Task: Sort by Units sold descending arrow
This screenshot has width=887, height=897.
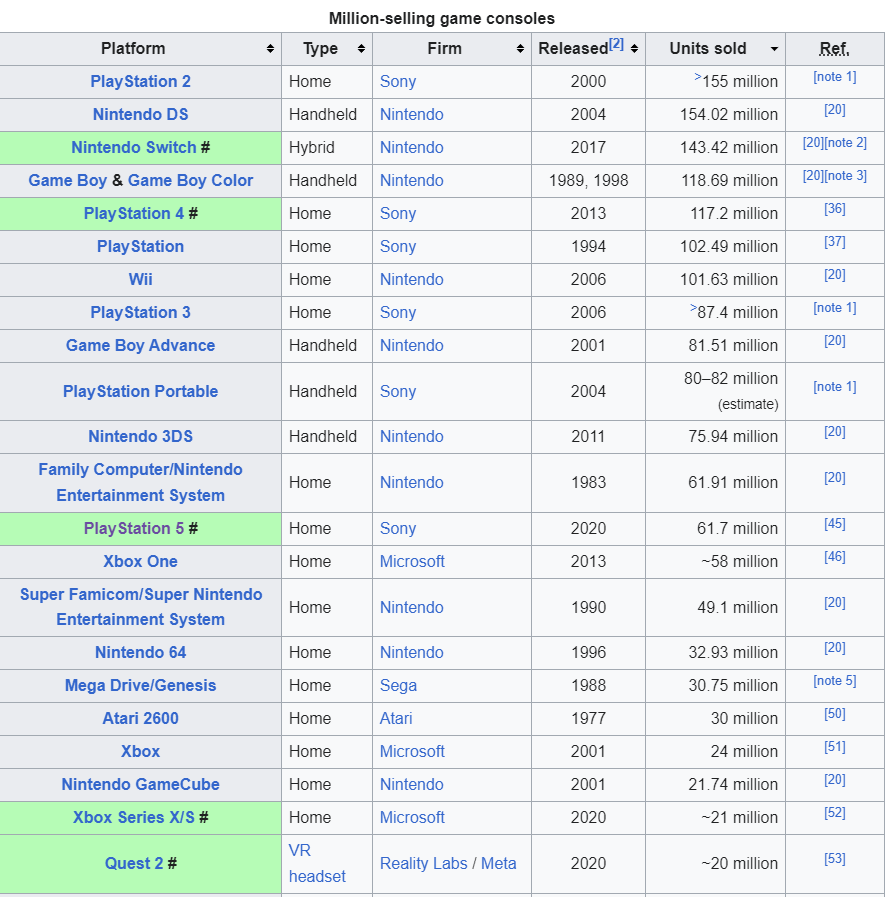Action: tap(774, 49)
